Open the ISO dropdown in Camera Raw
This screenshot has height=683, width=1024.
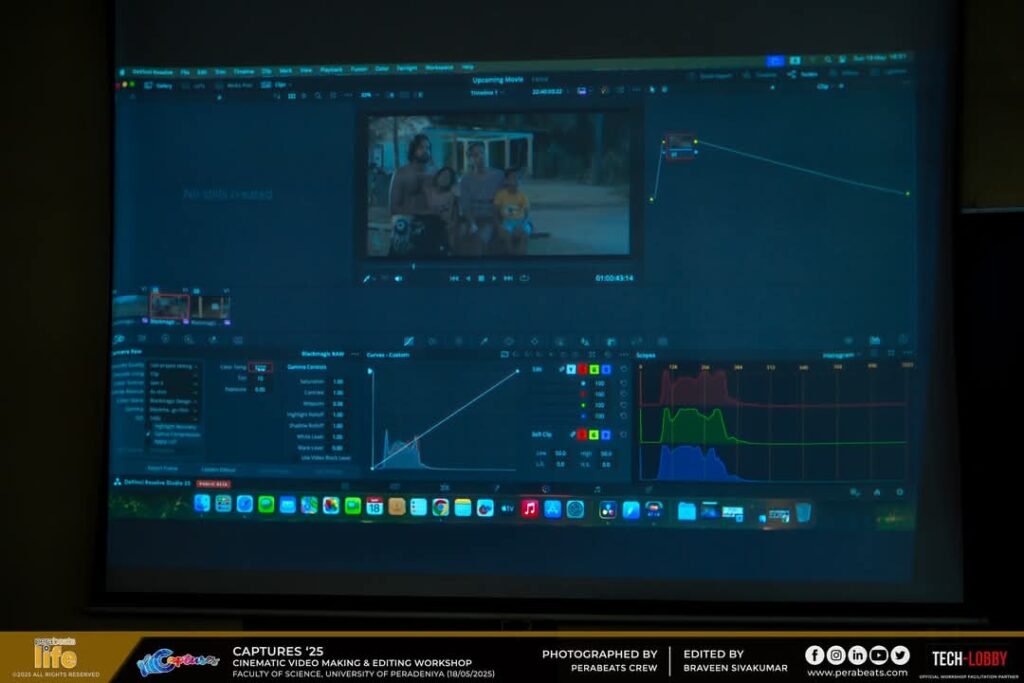tap(174, 418)
